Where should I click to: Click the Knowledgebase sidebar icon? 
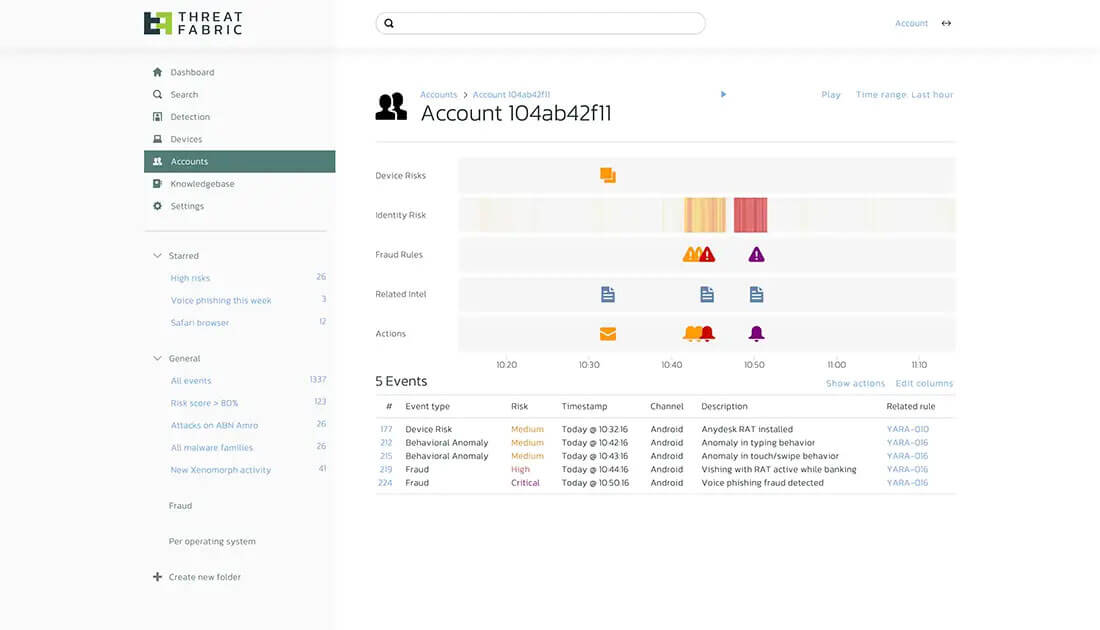pos(157,183)
